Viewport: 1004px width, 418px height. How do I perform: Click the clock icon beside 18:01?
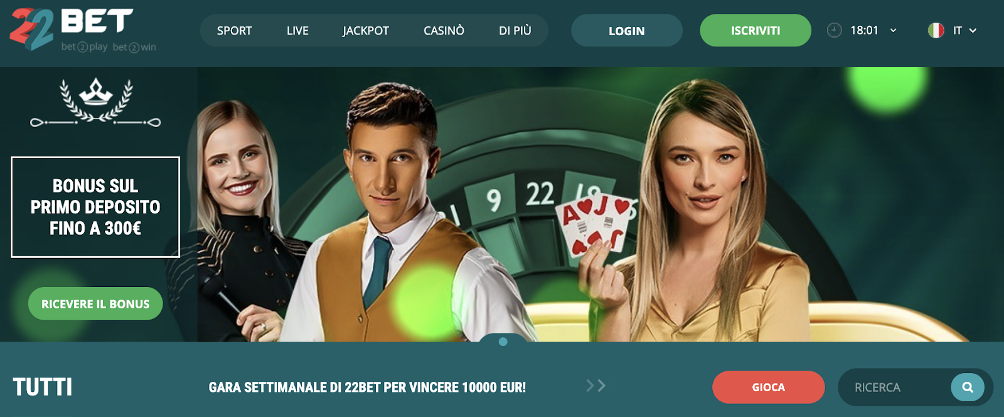[834, 30]
